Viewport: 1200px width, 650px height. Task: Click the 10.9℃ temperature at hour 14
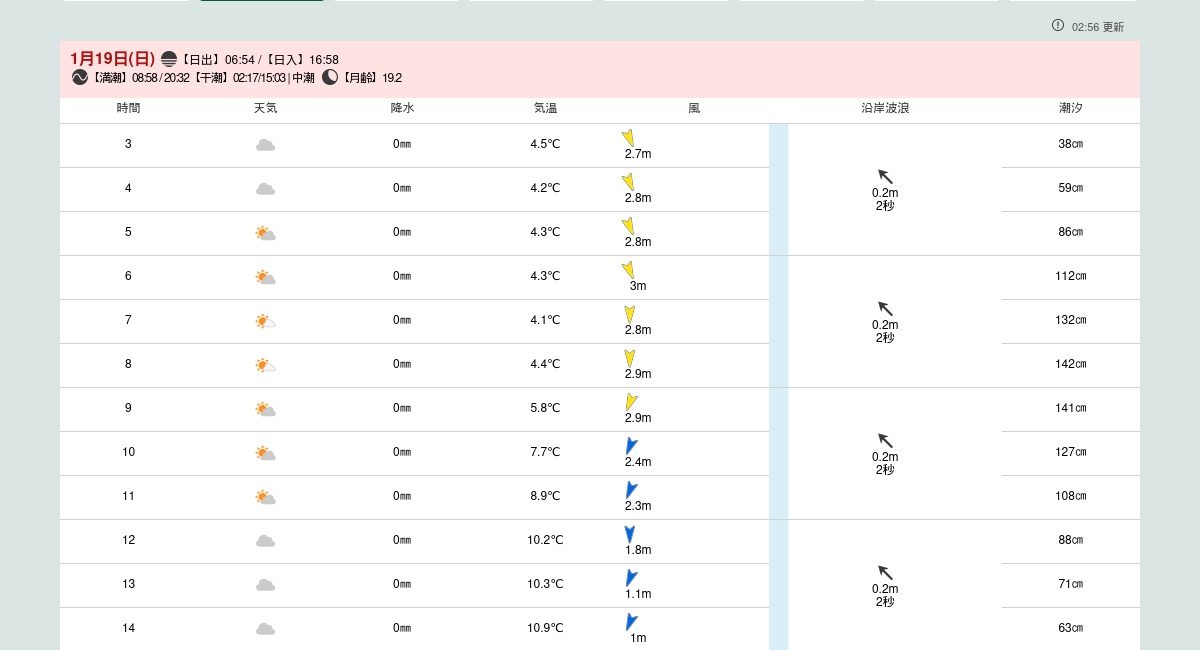(545, 628)
